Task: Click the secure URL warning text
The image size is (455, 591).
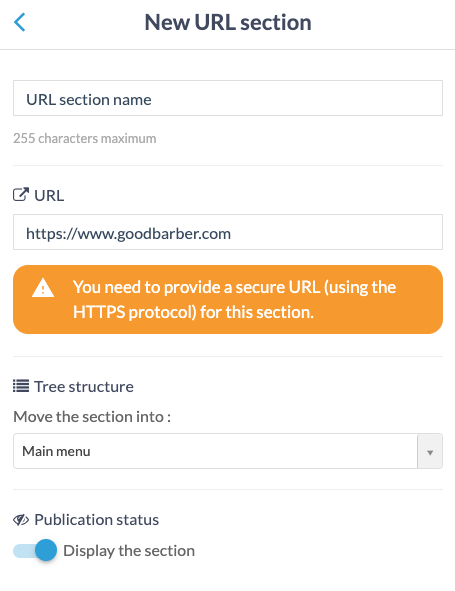Action: pyautogui.click(x=234, y=300)
